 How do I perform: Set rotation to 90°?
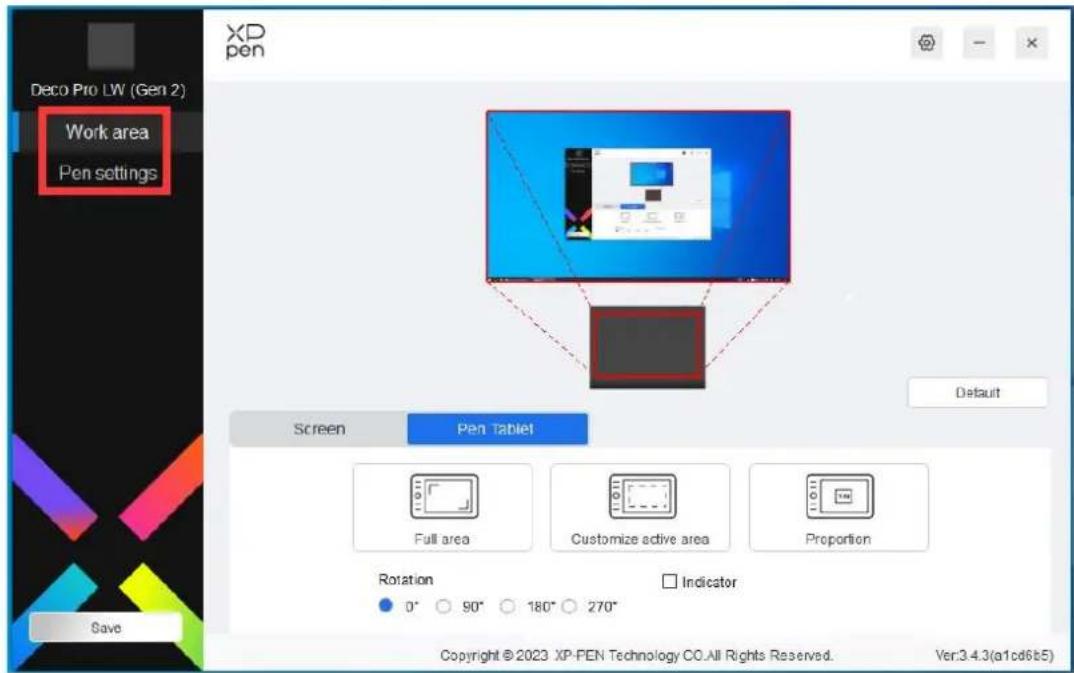(x=443, y=606)
